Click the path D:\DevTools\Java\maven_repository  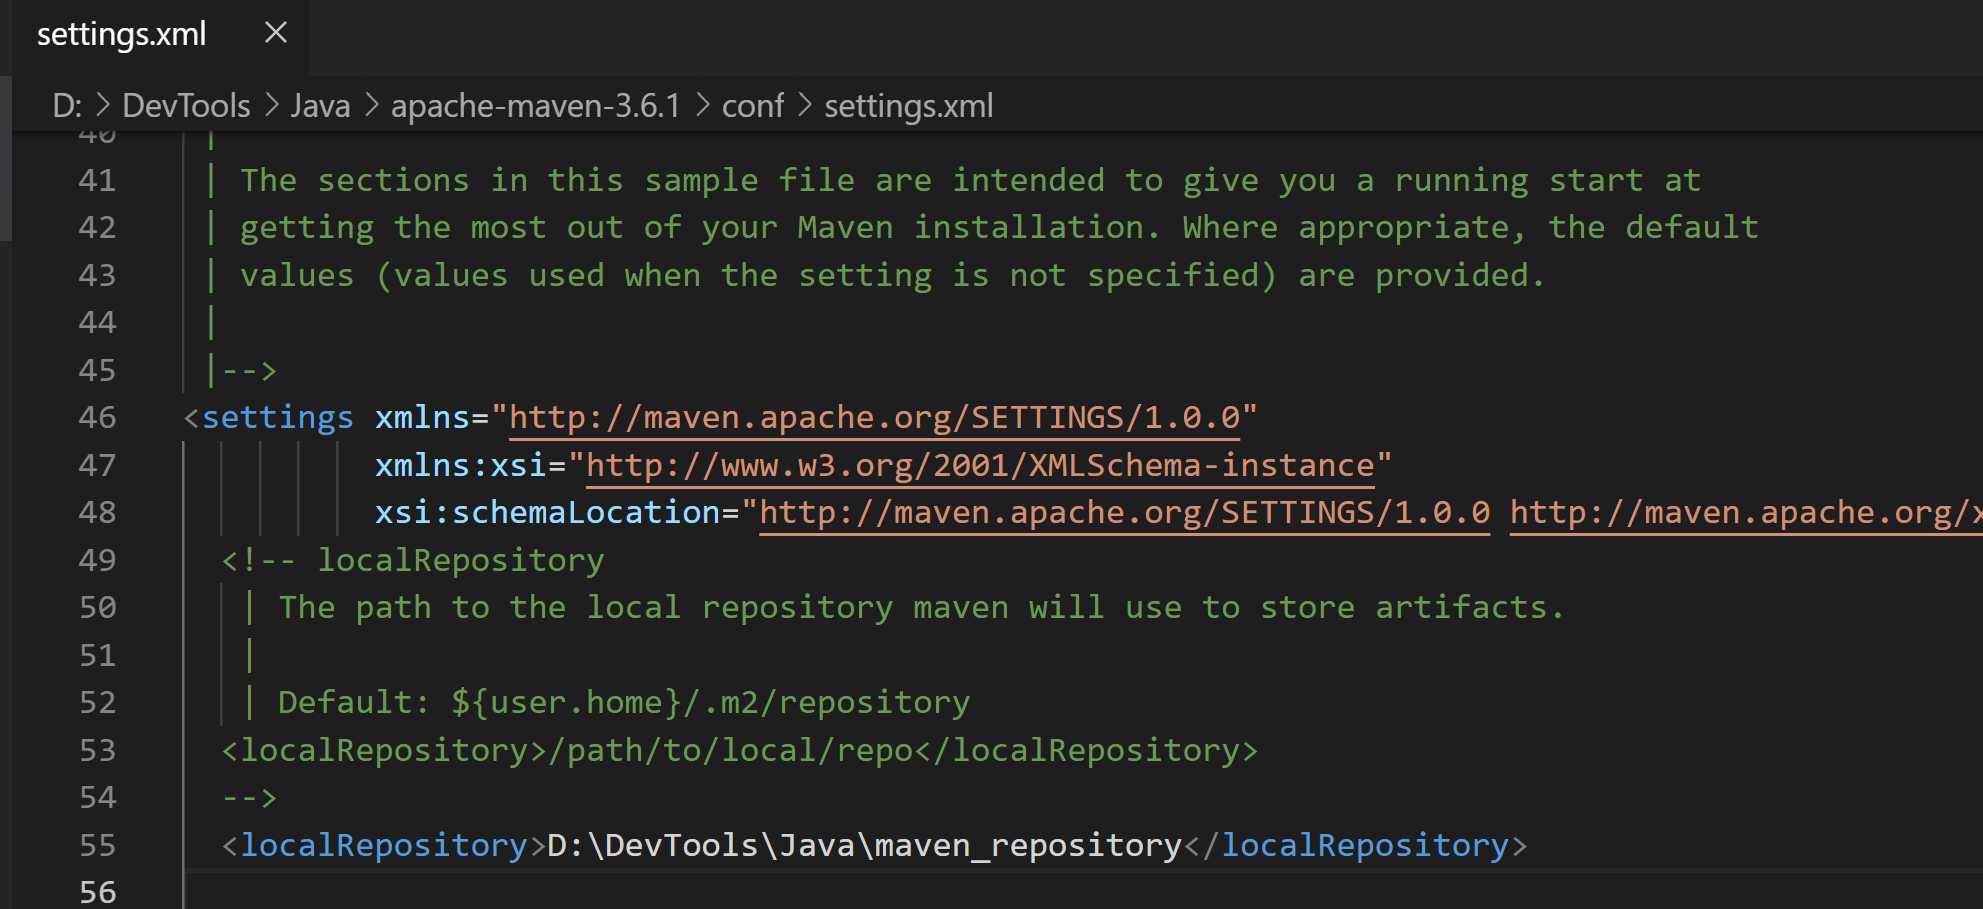tap(865, 846)
